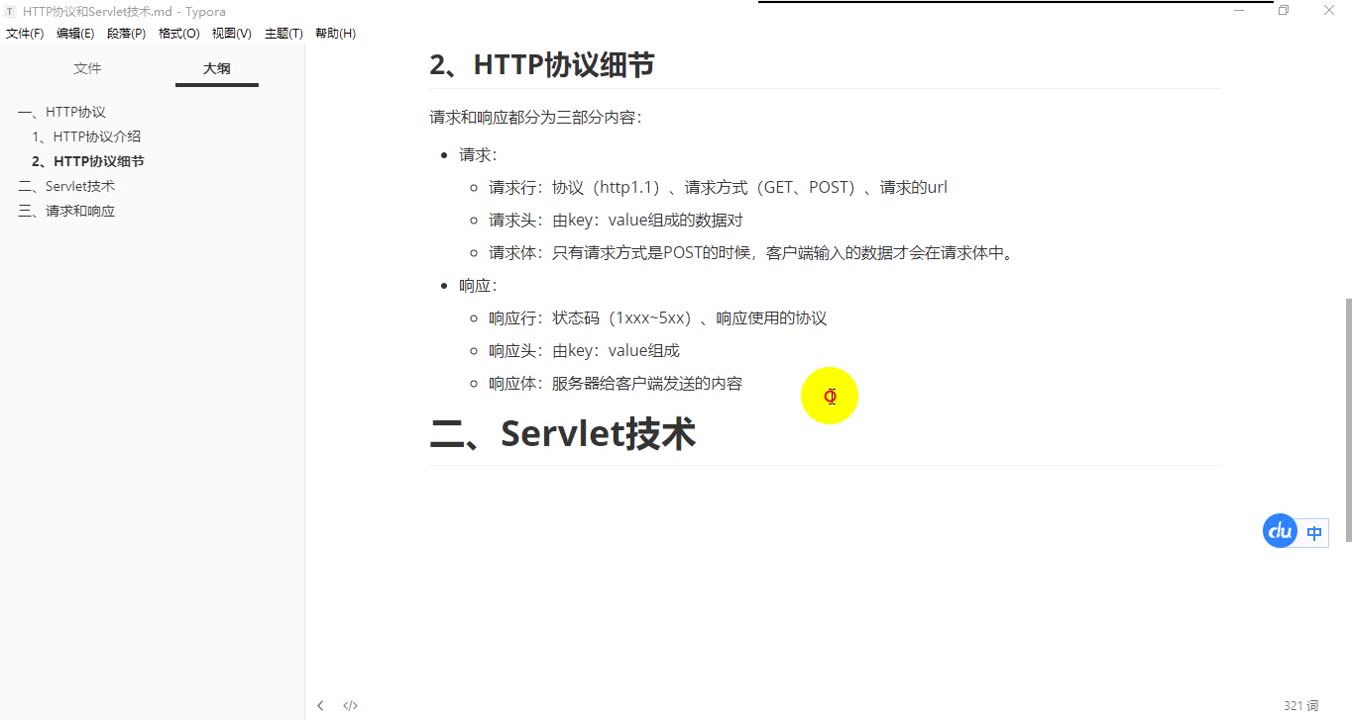Click the bullet item 请求：

coord(478,154)
